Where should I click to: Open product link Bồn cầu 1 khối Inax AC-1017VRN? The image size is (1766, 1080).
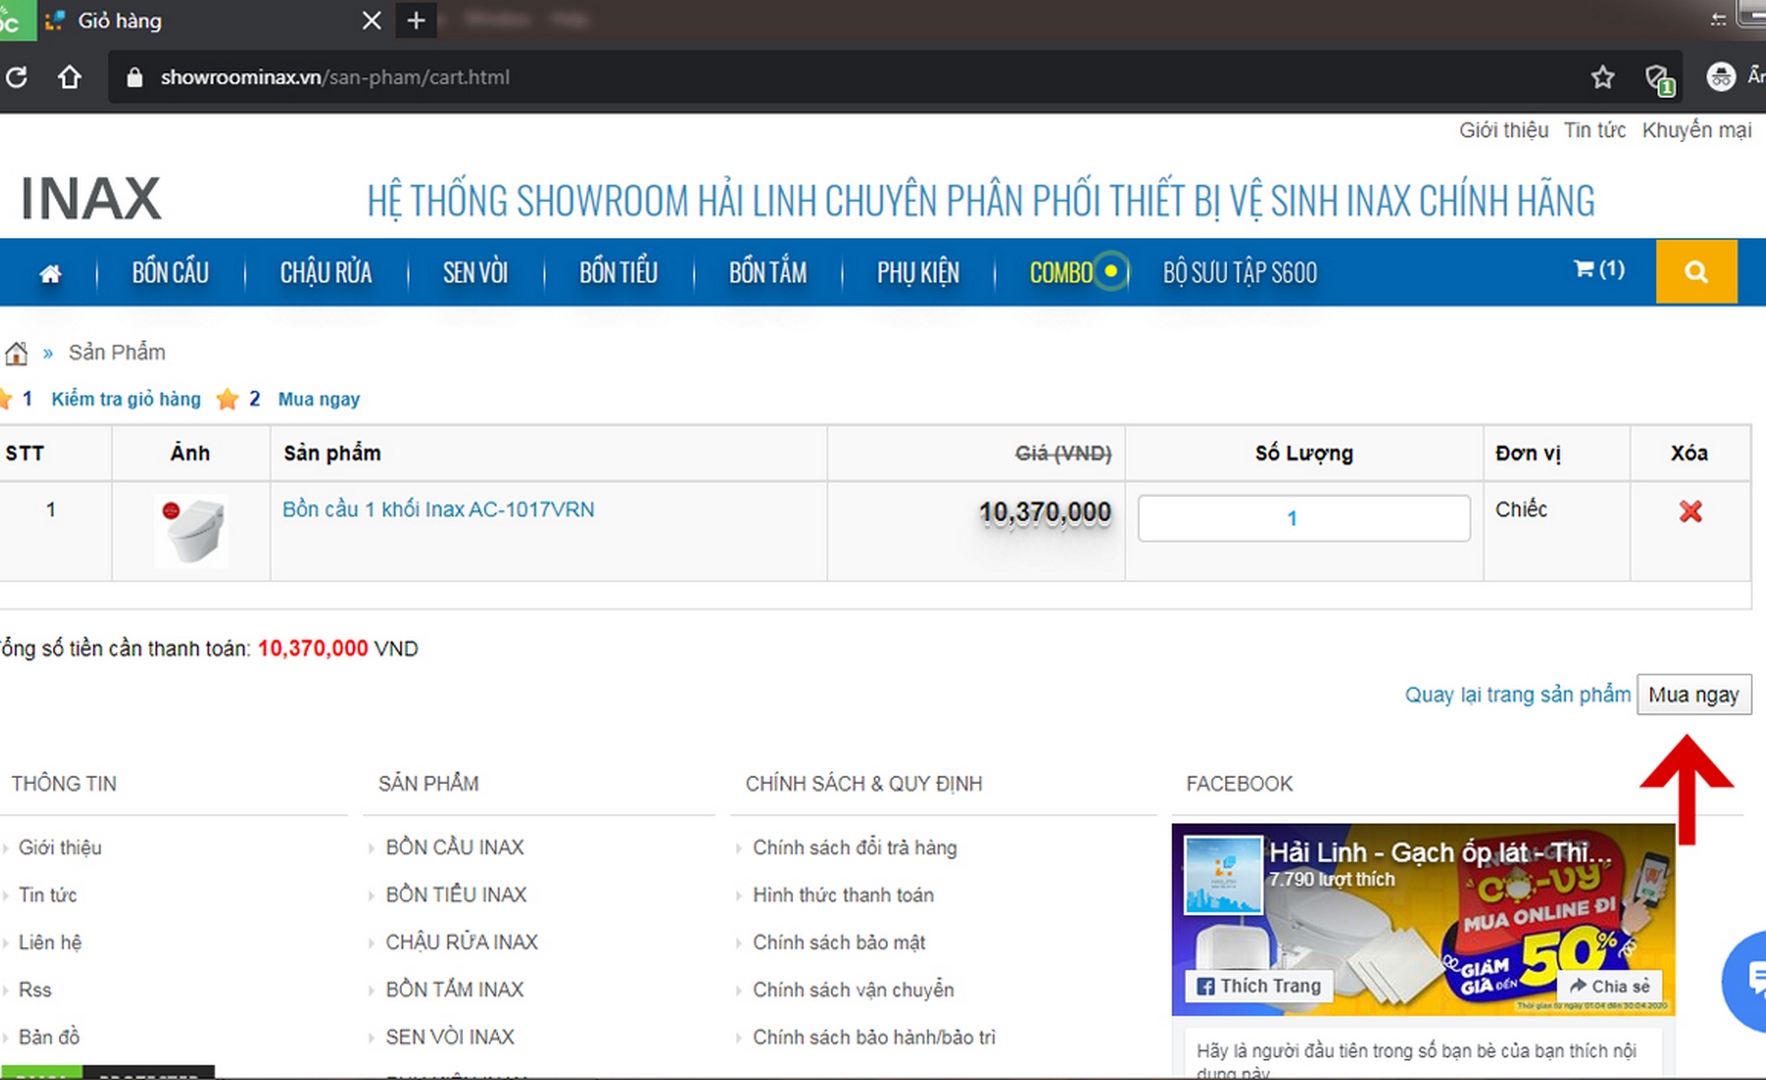click(x=438, y=510)
